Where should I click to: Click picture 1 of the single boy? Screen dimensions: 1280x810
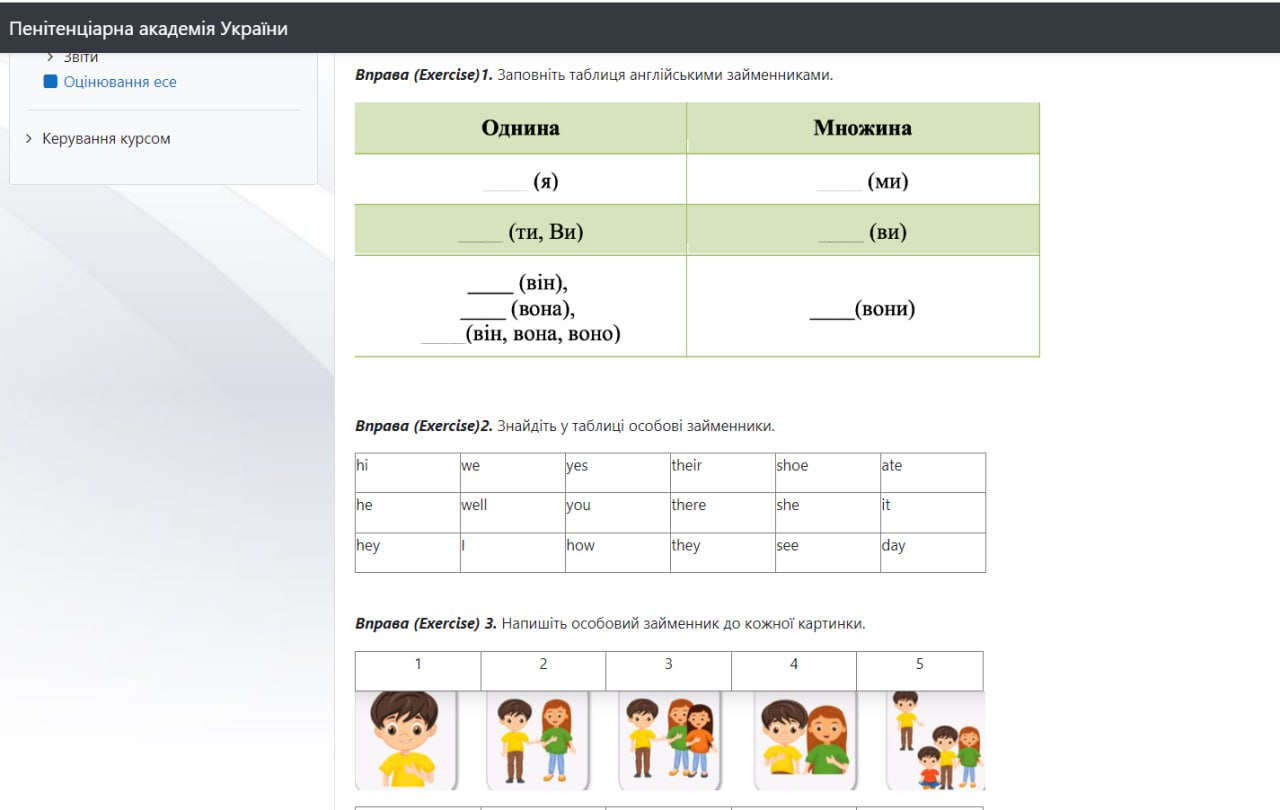click(x=406, y=740)
